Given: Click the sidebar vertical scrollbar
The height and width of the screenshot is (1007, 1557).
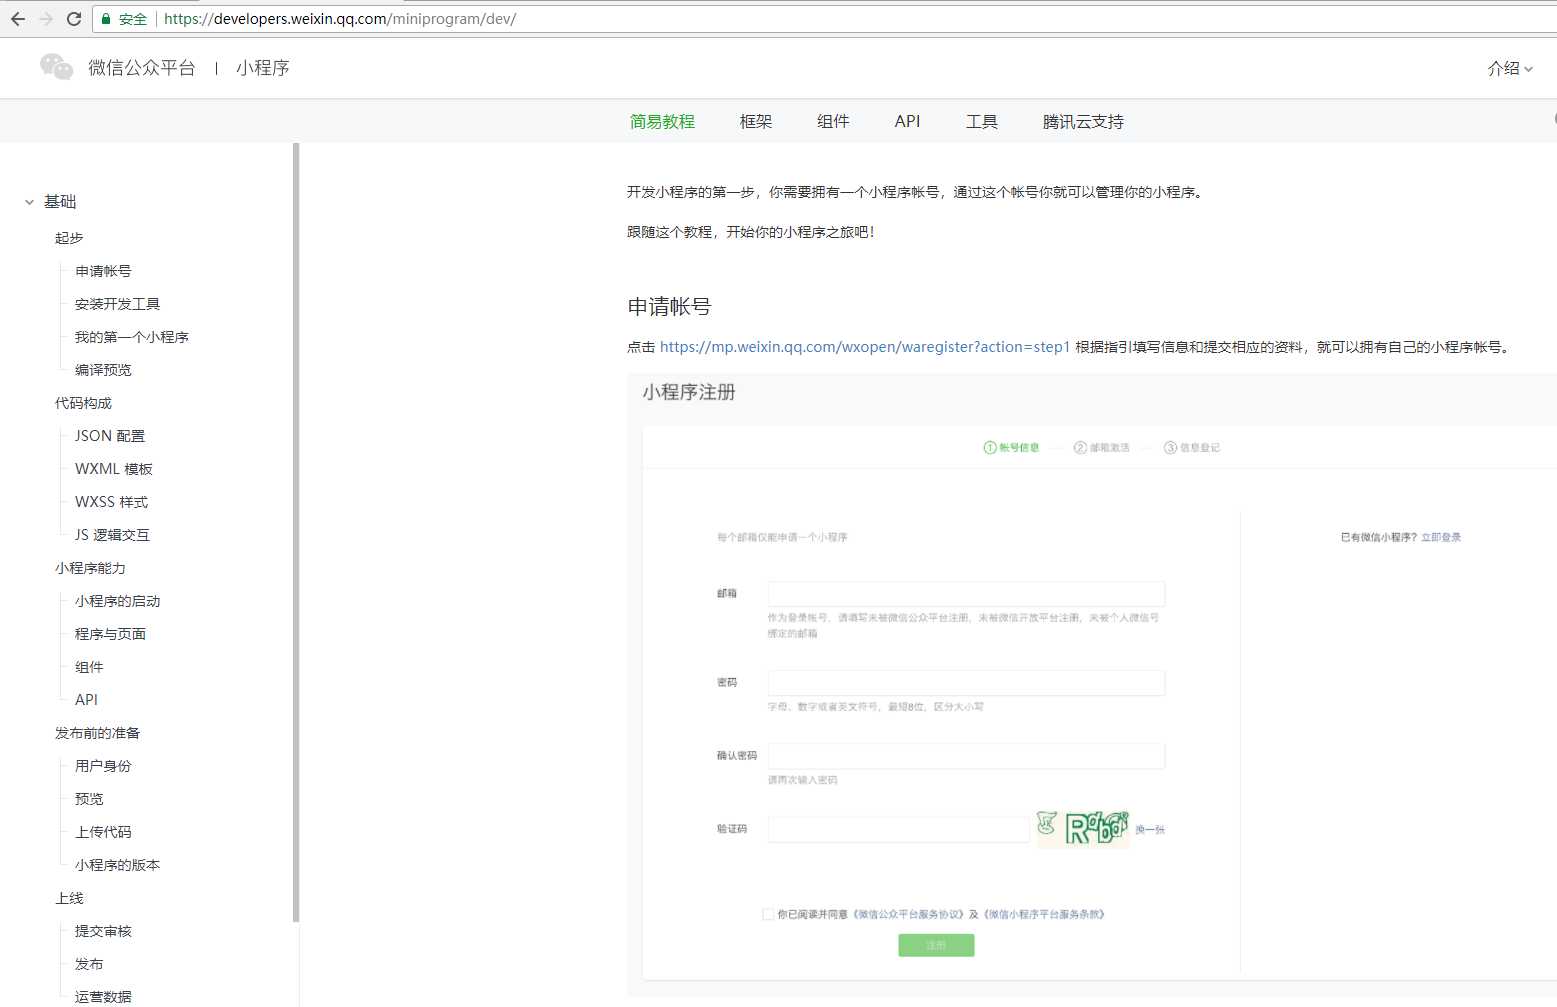Looking at the screenshot, I should 296,532.
